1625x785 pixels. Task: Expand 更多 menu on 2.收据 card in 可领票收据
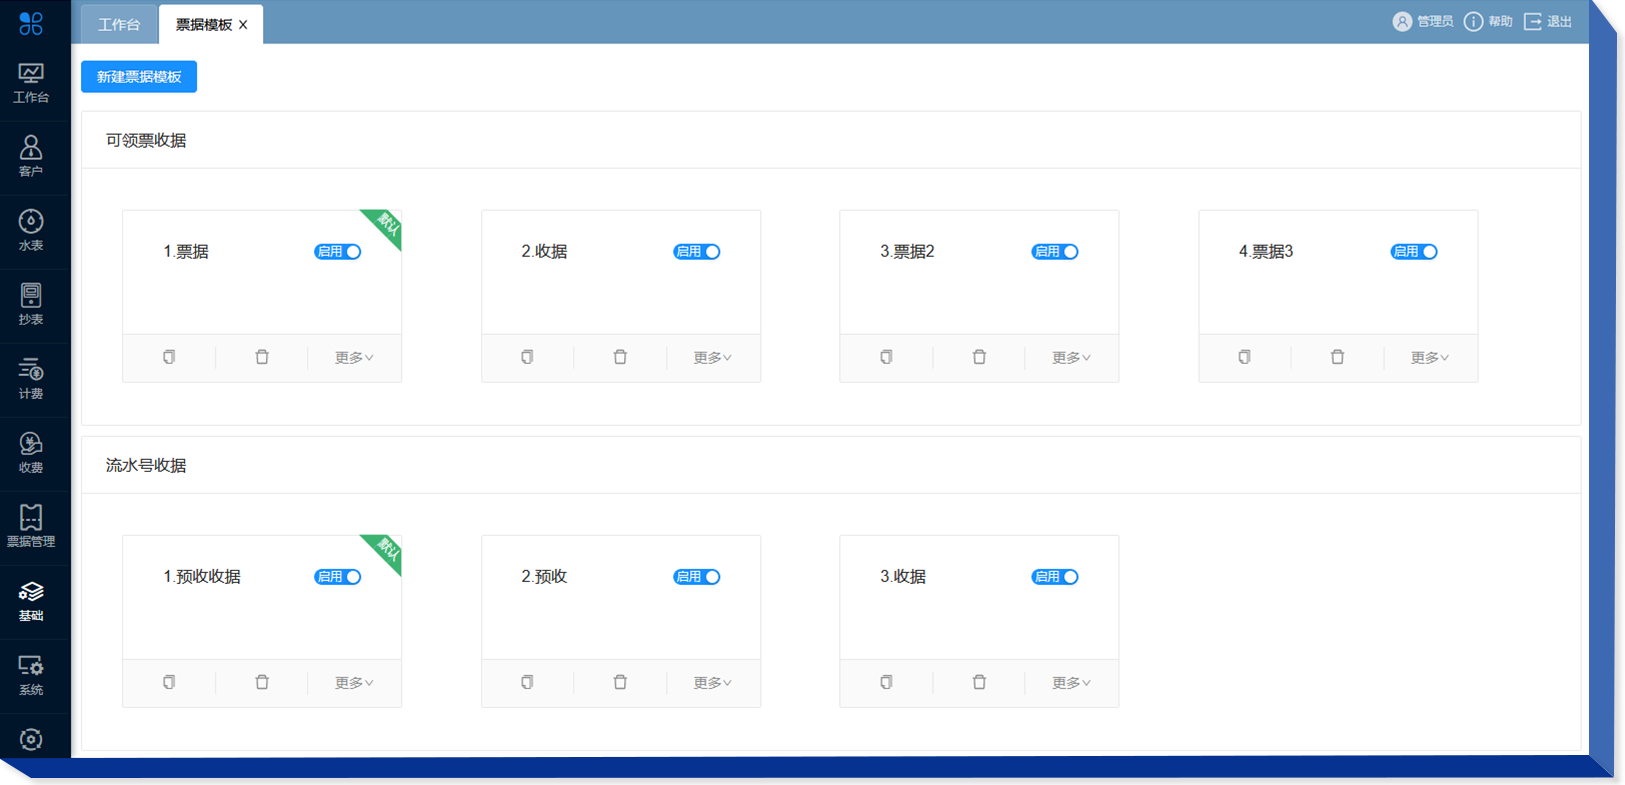click(713, 358)
